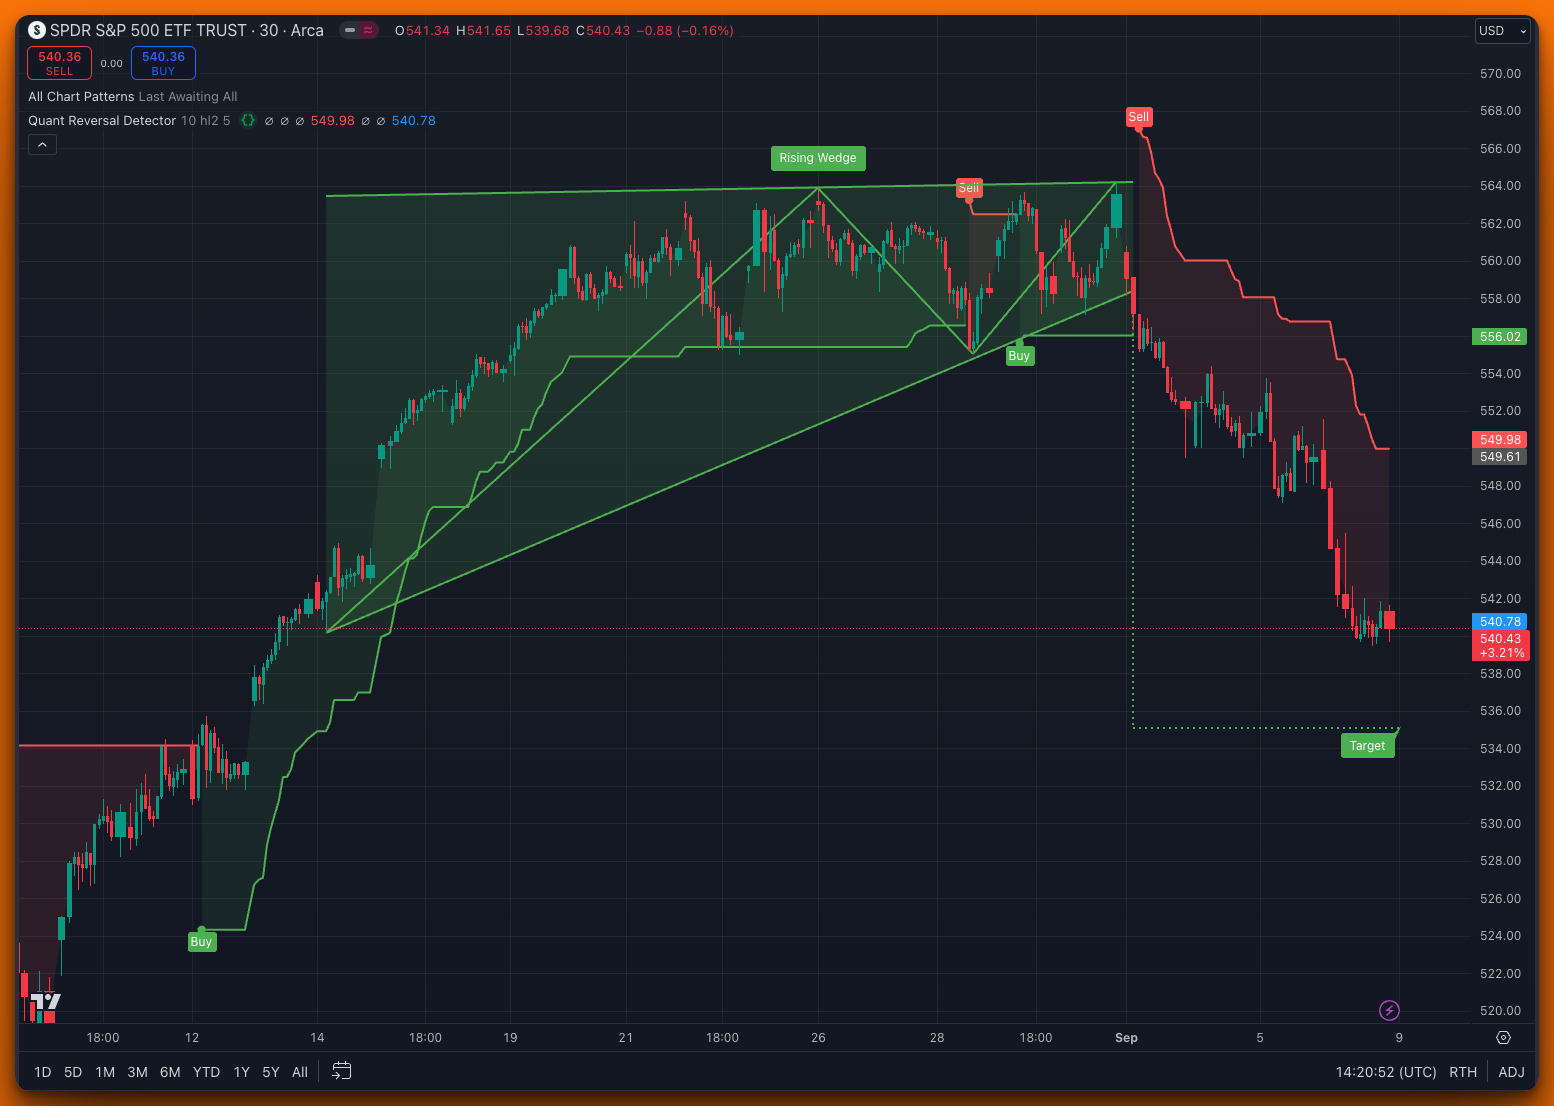Viewport: 1554px width, 1106px height.
Task: Click the C540.43 close value in header
Action: click(x=603, y=31)
